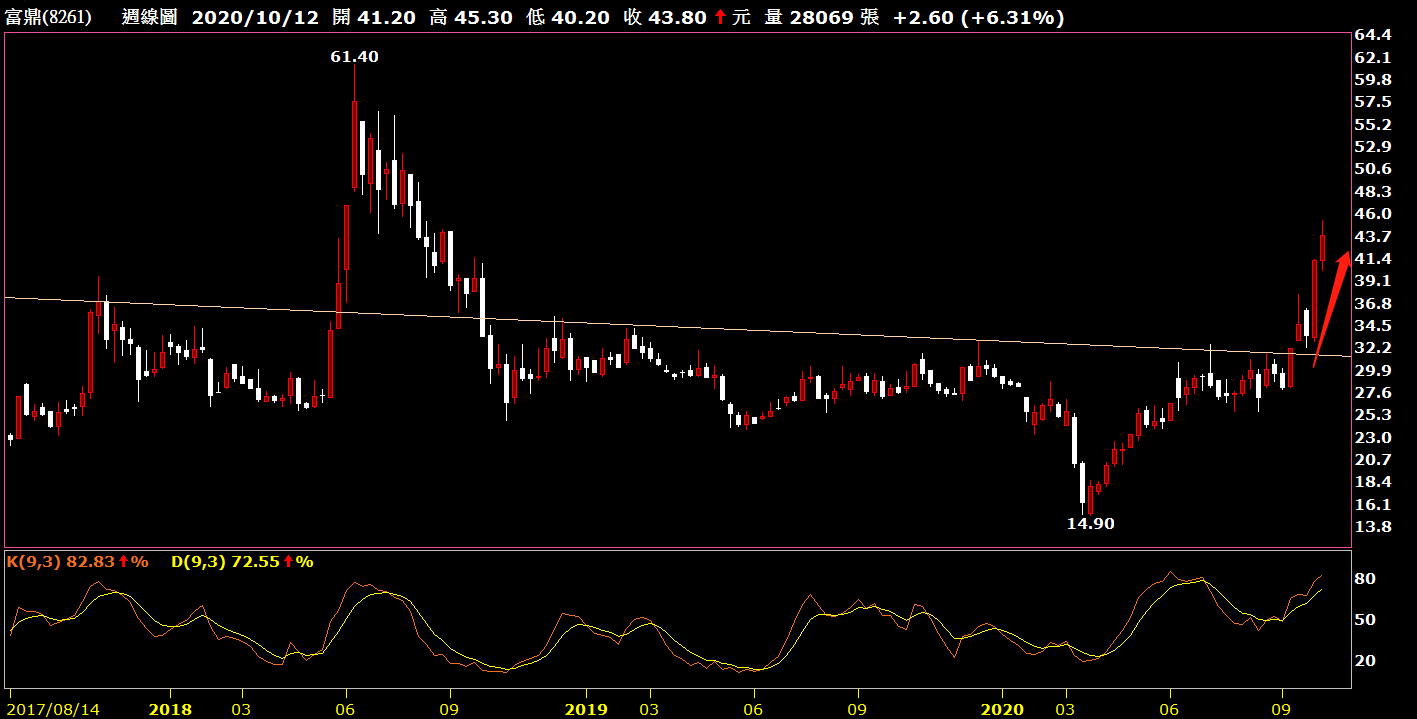This screenshot has height=719, width=1417.
Task: Select the 14.90 lowest price label
Action: [x=1090, y=524]
